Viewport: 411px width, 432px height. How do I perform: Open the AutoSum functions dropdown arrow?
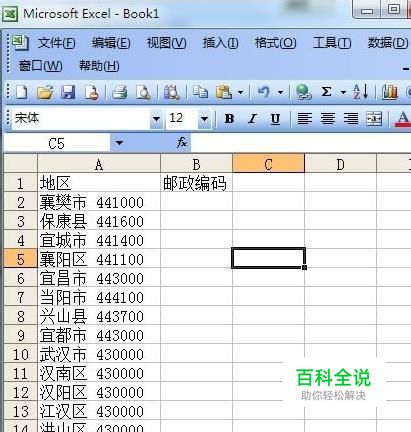(343, 92)
